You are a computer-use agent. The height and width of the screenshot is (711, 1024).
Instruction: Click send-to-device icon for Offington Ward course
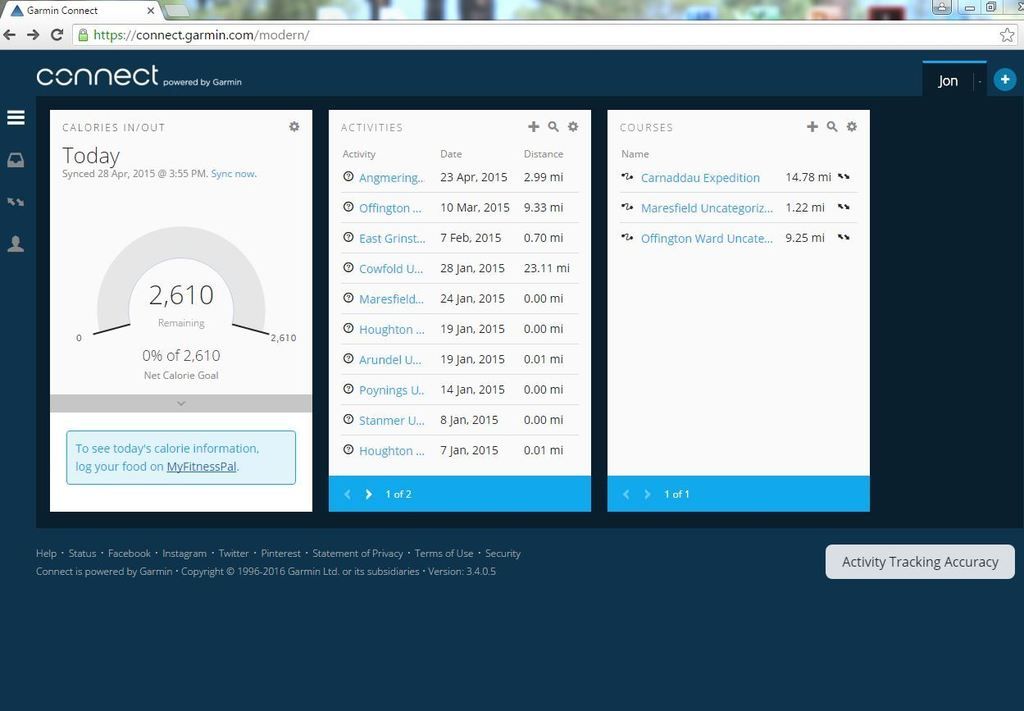(x=844, y=237)
